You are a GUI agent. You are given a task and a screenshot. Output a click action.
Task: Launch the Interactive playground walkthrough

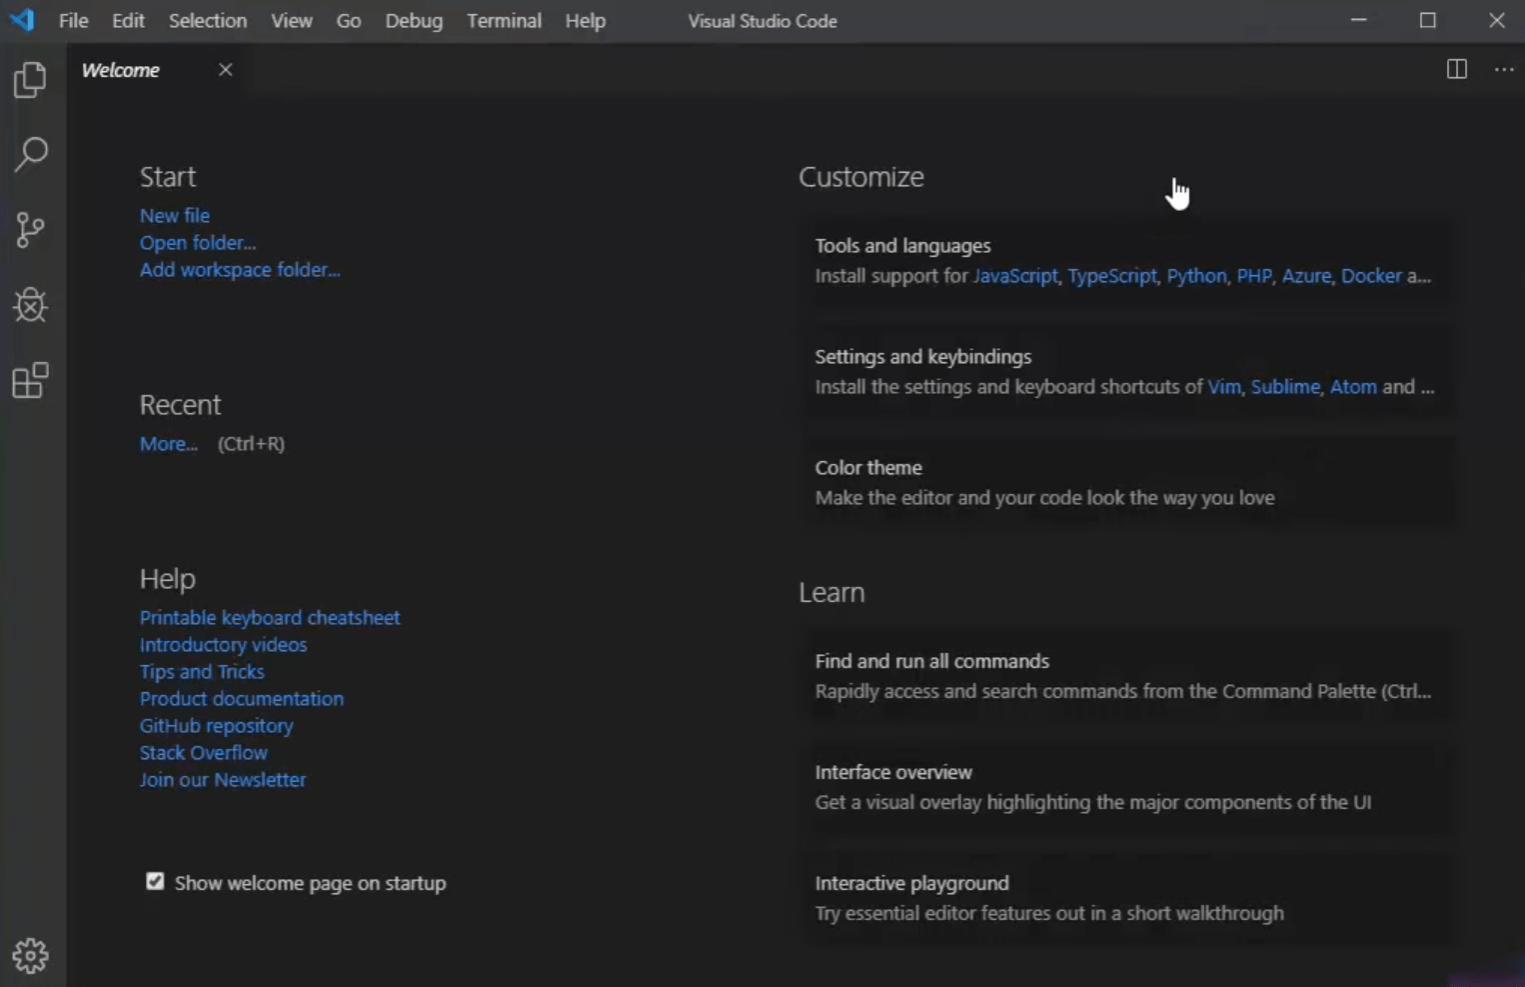(1049, 897)
